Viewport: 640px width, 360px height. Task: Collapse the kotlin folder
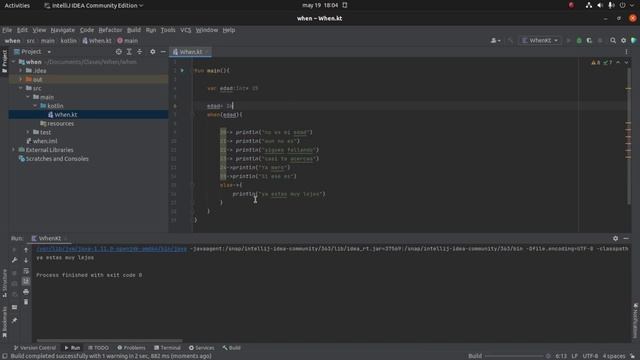click(x=36, y=106)
